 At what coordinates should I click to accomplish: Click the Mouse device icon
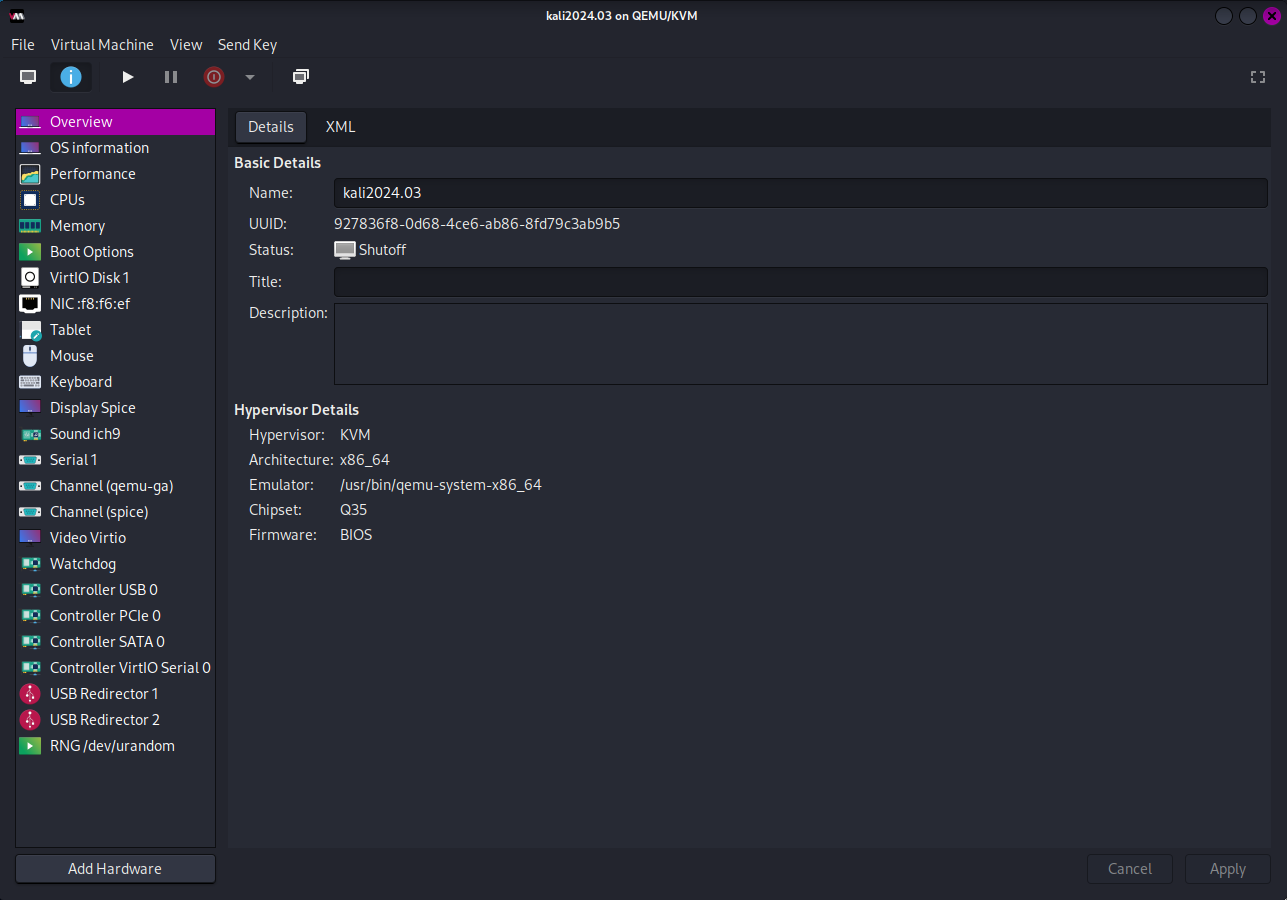click(x=30, y=356)
